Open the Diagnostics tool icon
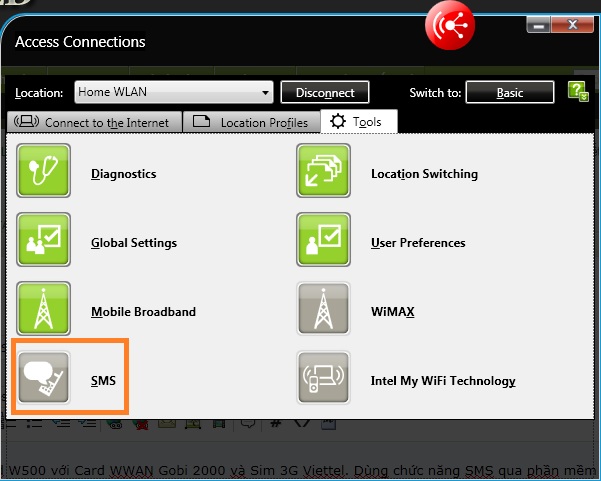The width and height of the screenshot is (601, 481). [x=44, y=171]
